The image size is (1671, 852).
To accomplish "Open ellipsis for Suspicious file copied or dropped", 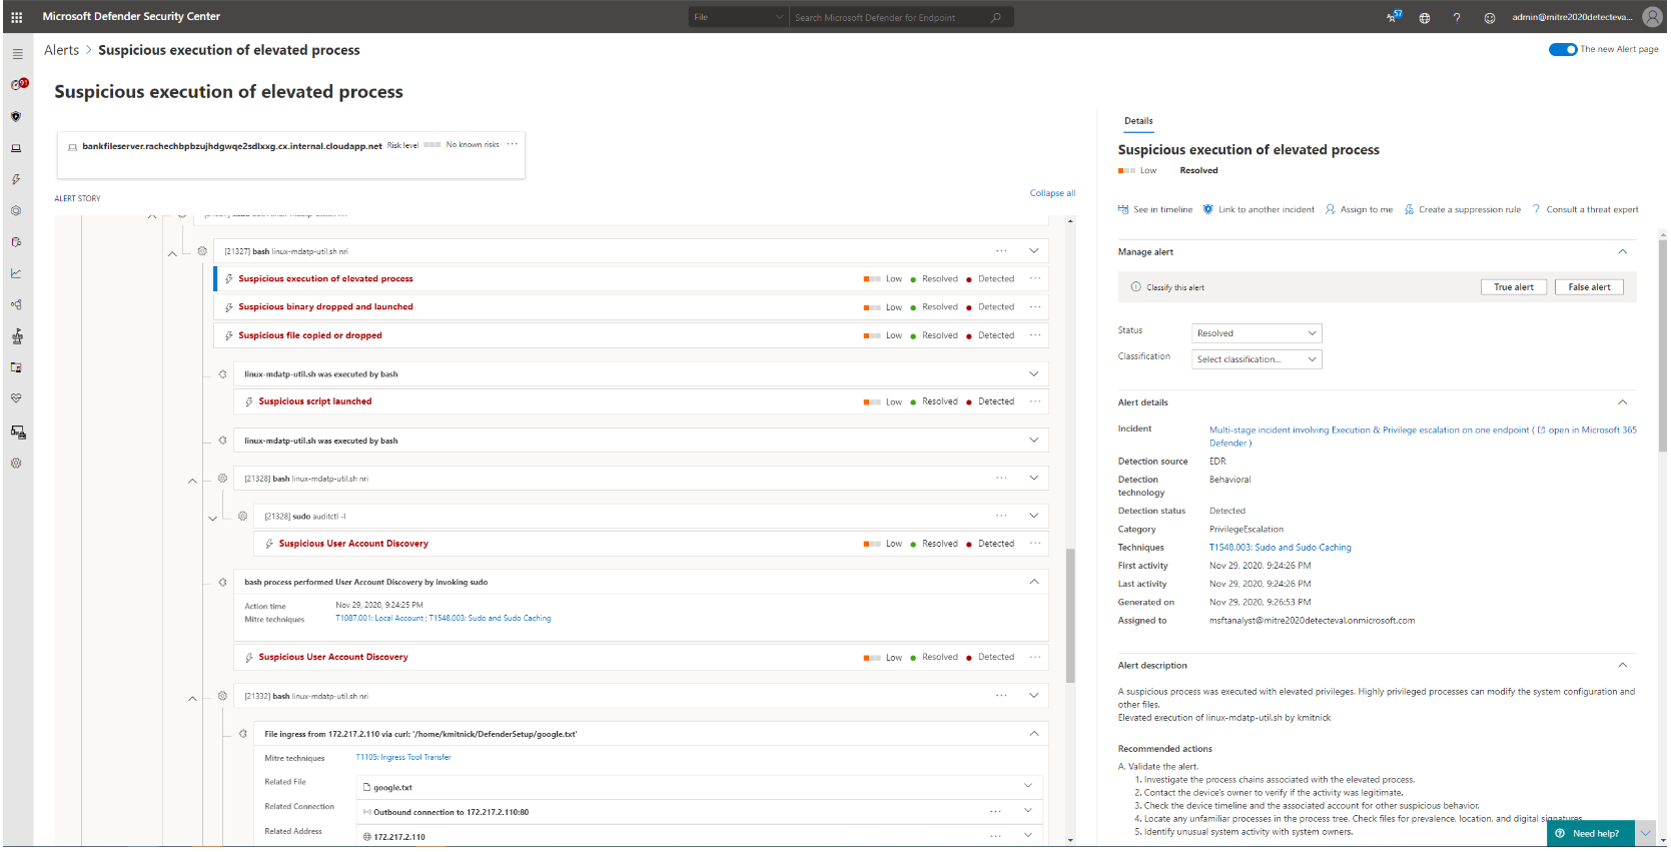I will coord(1035,335).
